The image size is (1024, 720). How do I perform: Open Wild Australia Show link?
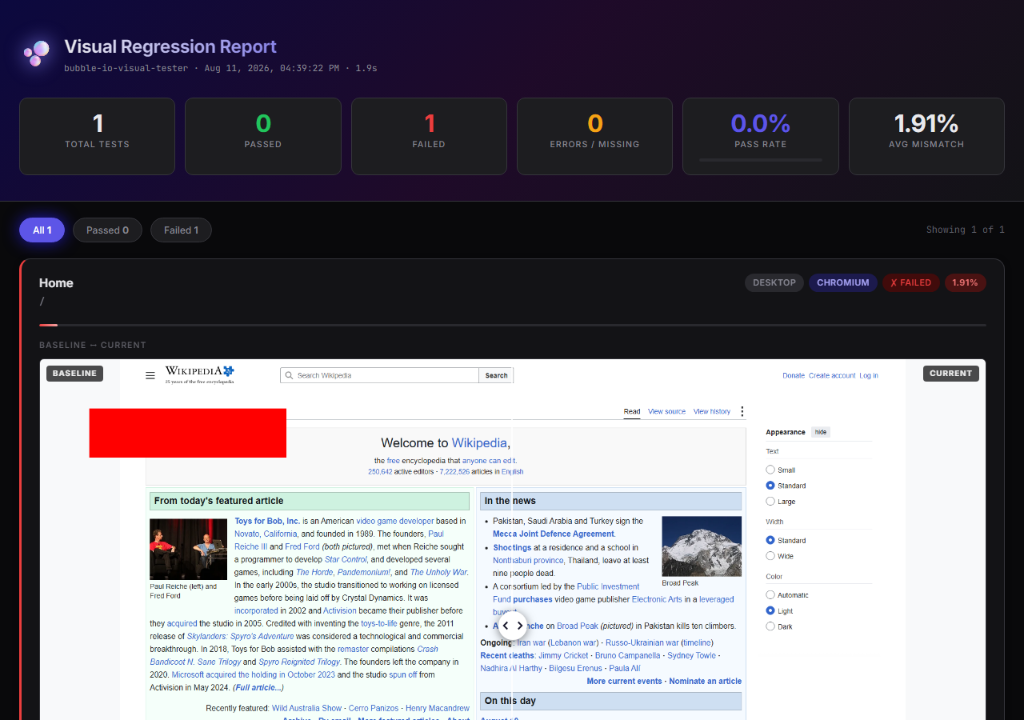click(307, 708)
